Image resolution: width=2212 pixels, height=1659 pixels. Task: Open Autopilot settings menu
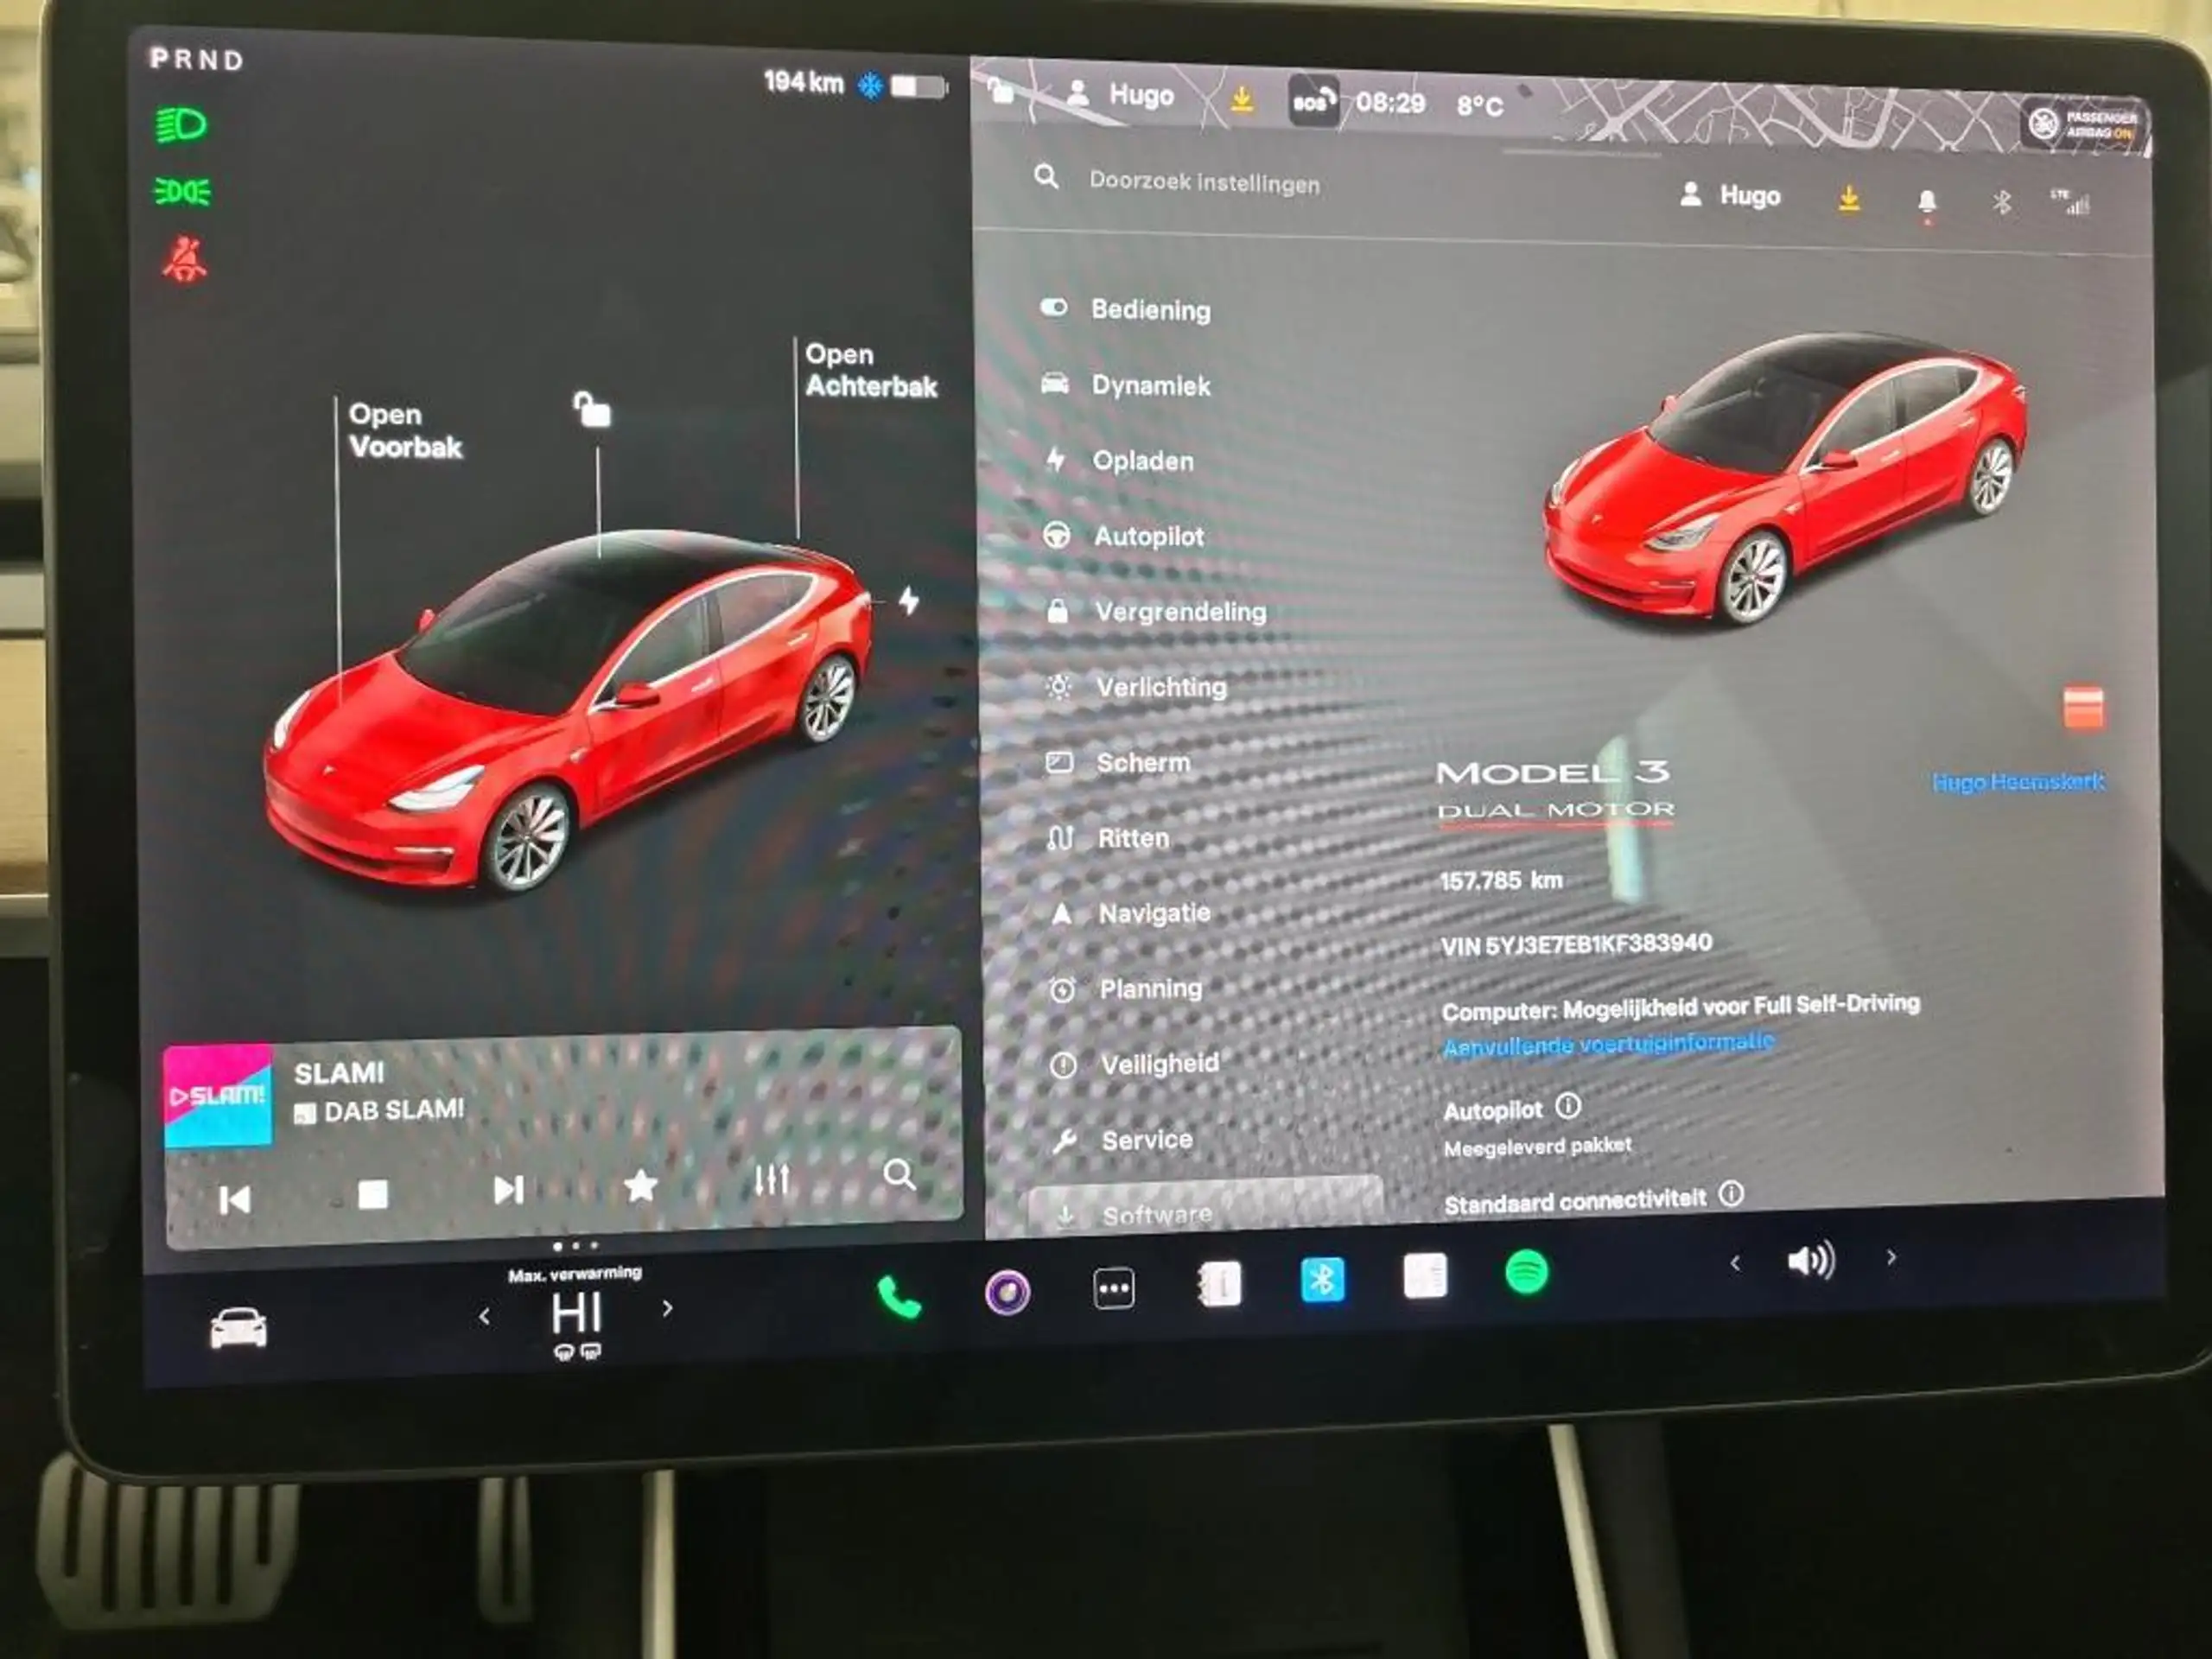click(1151, 537)
